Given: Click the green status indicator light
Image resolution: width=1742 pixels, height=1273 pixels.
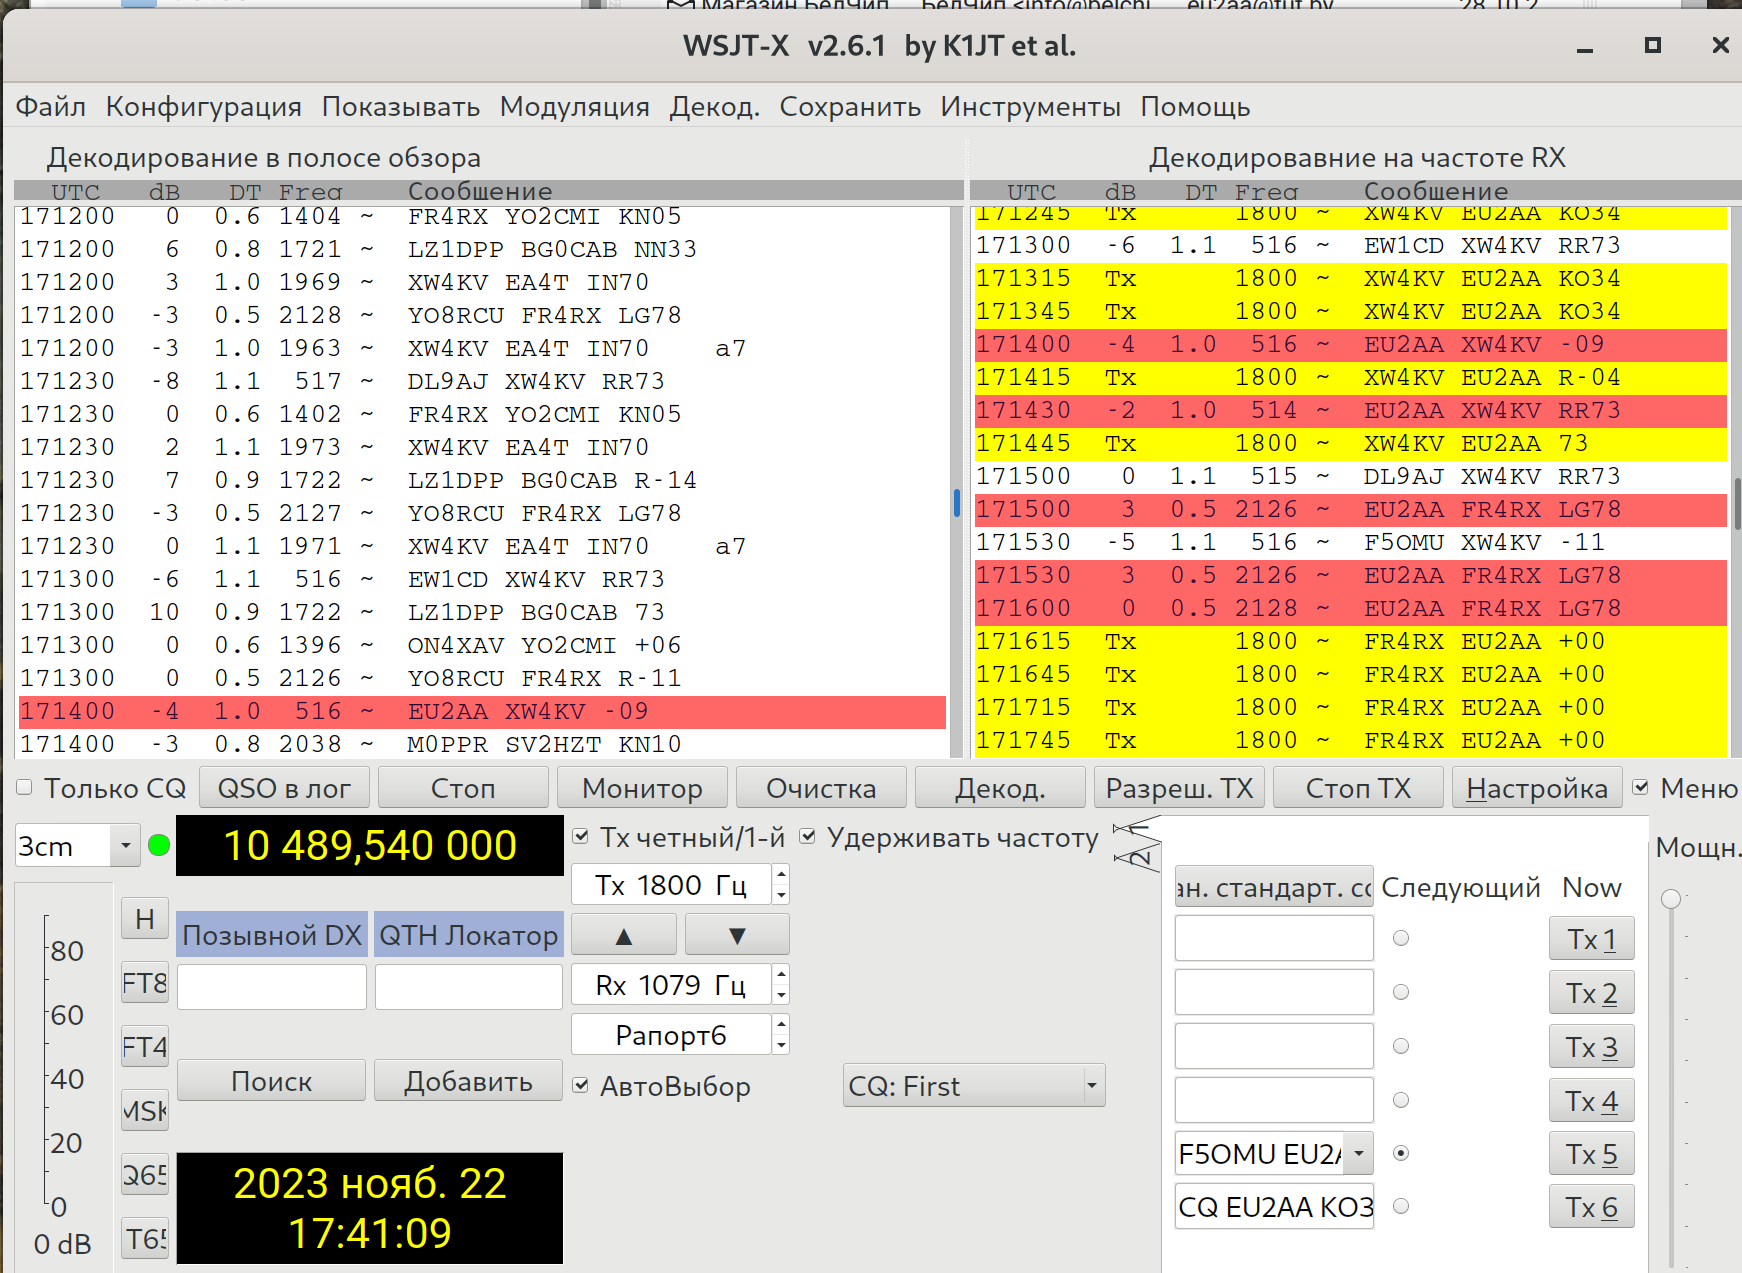Looking at the screenshot, I should tap(158, 846).
